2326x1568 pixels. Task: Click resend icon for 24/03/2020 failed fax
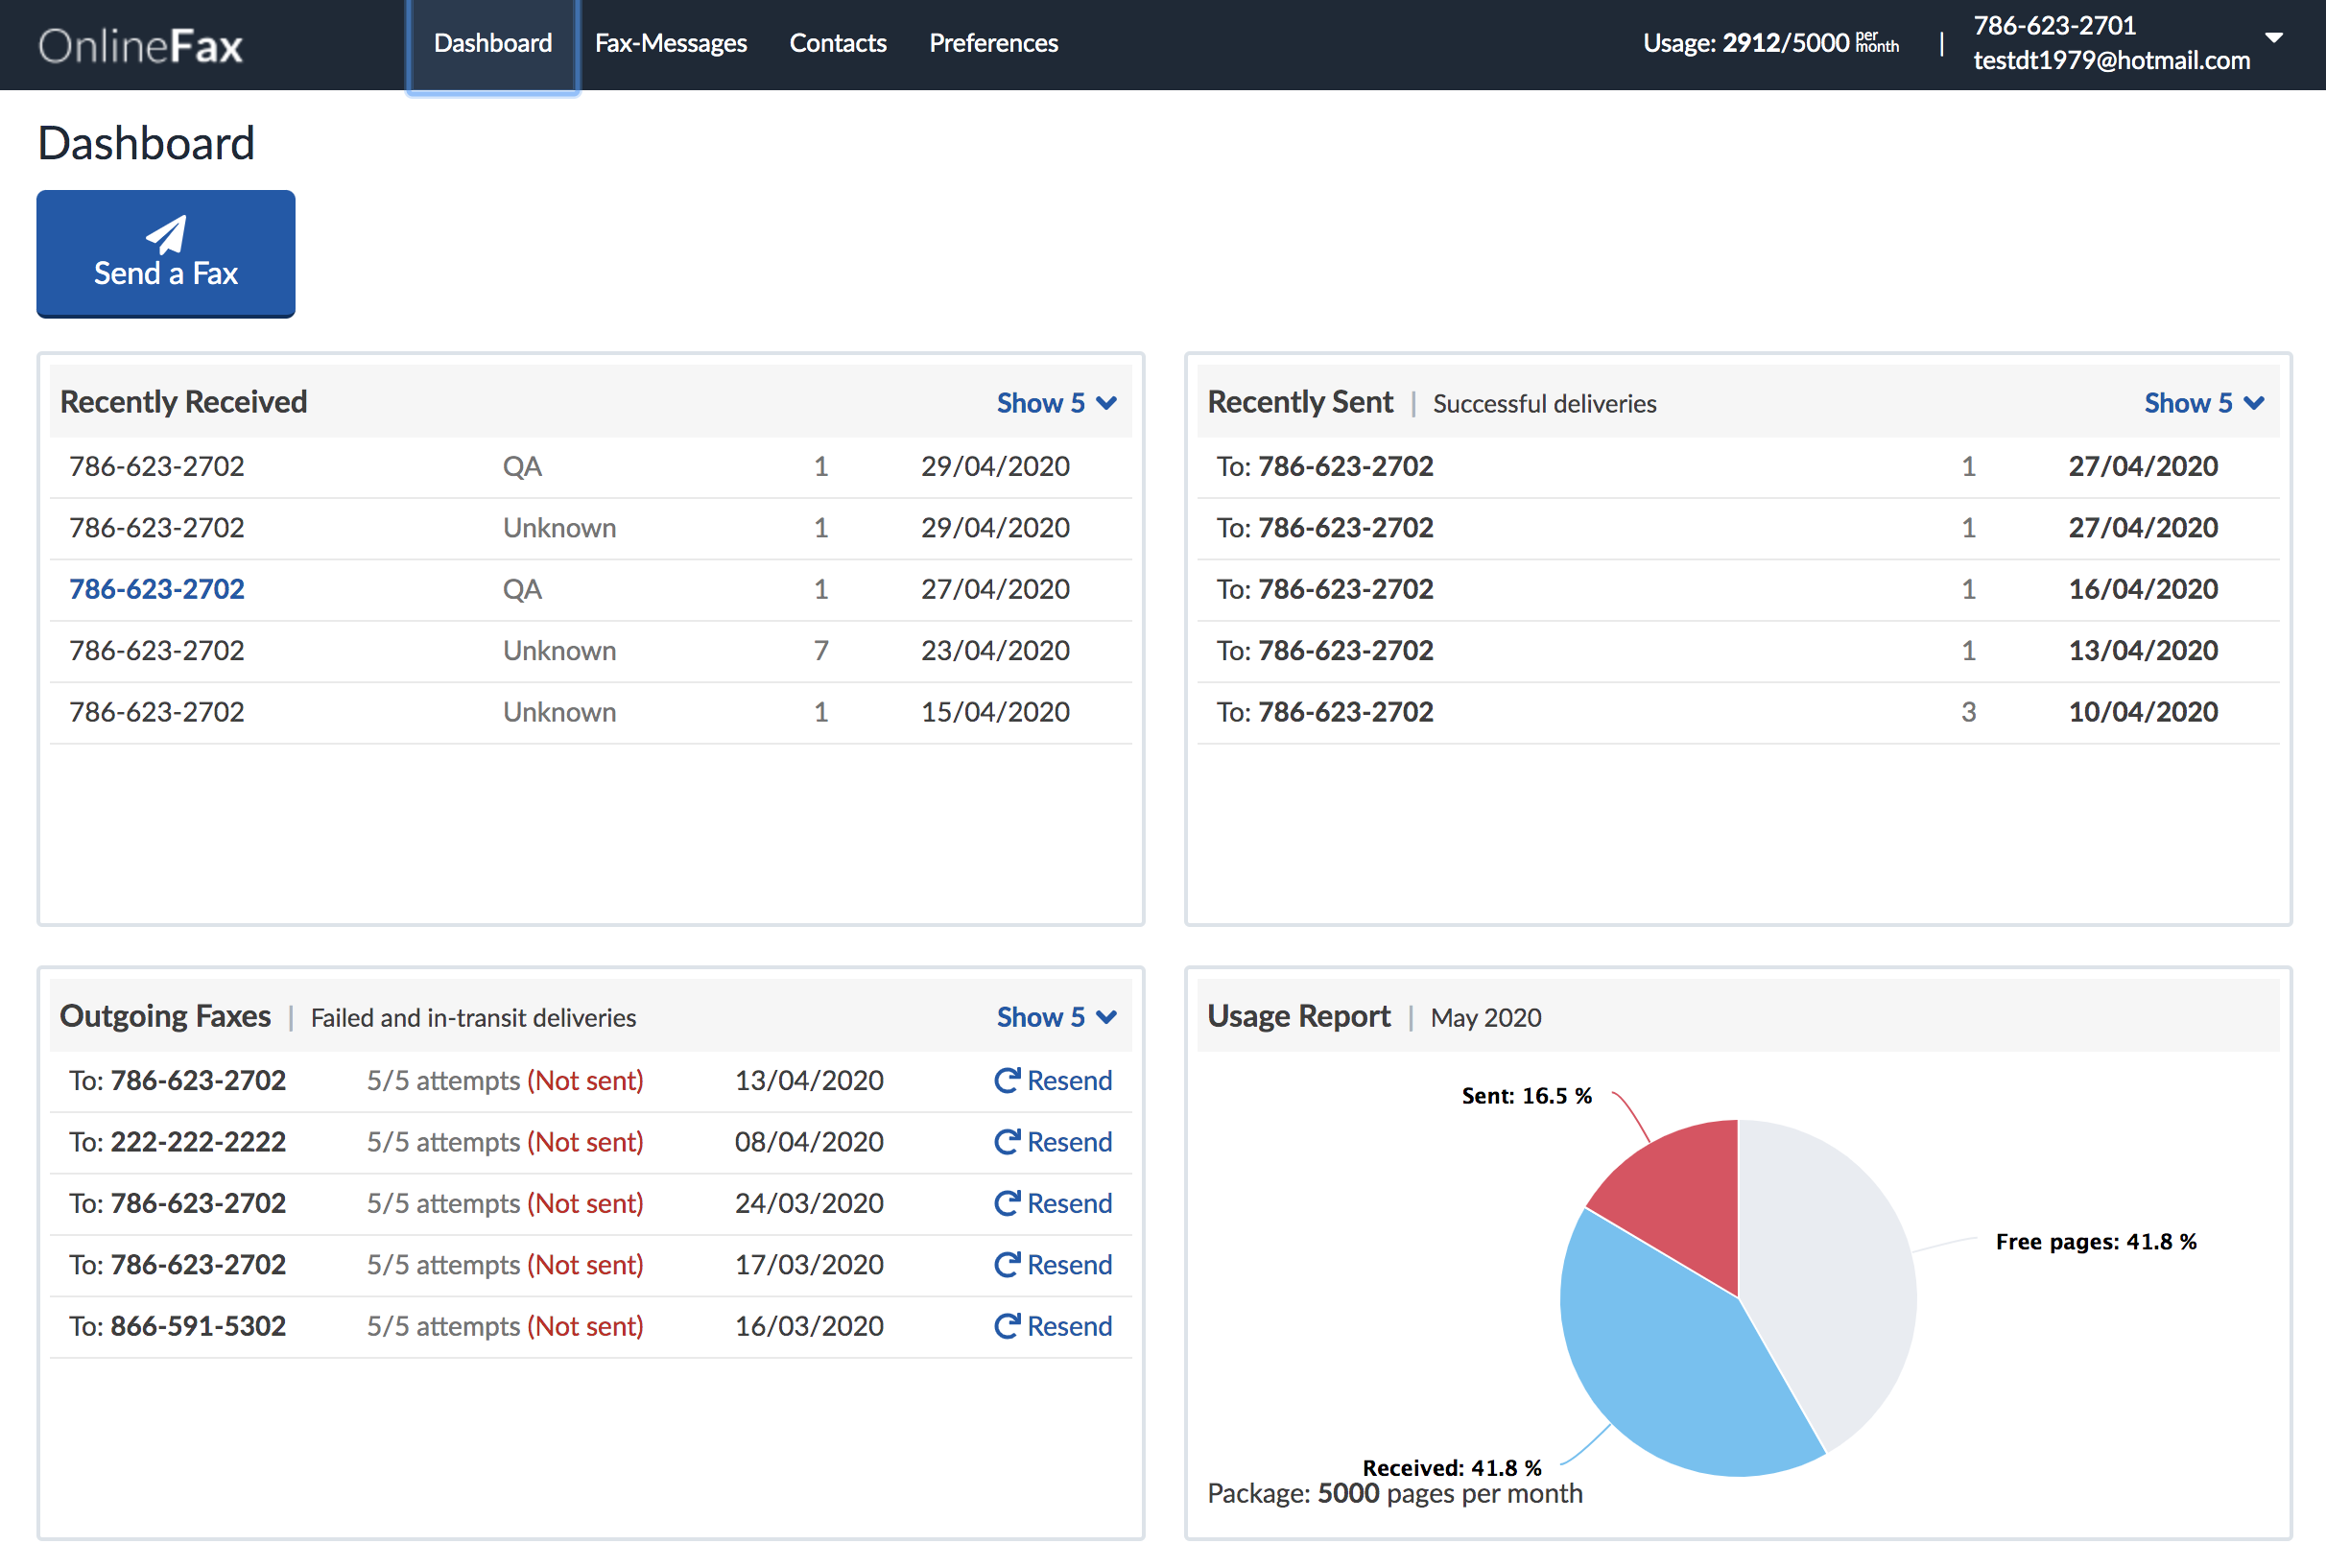[1006, 1203]
